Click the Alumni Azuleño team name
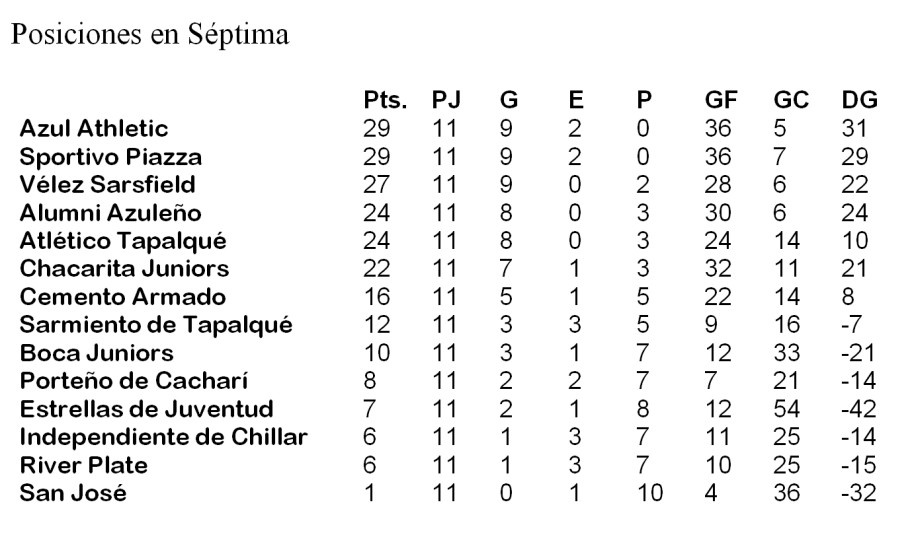910x556 pixels. [x=110, y=213]
